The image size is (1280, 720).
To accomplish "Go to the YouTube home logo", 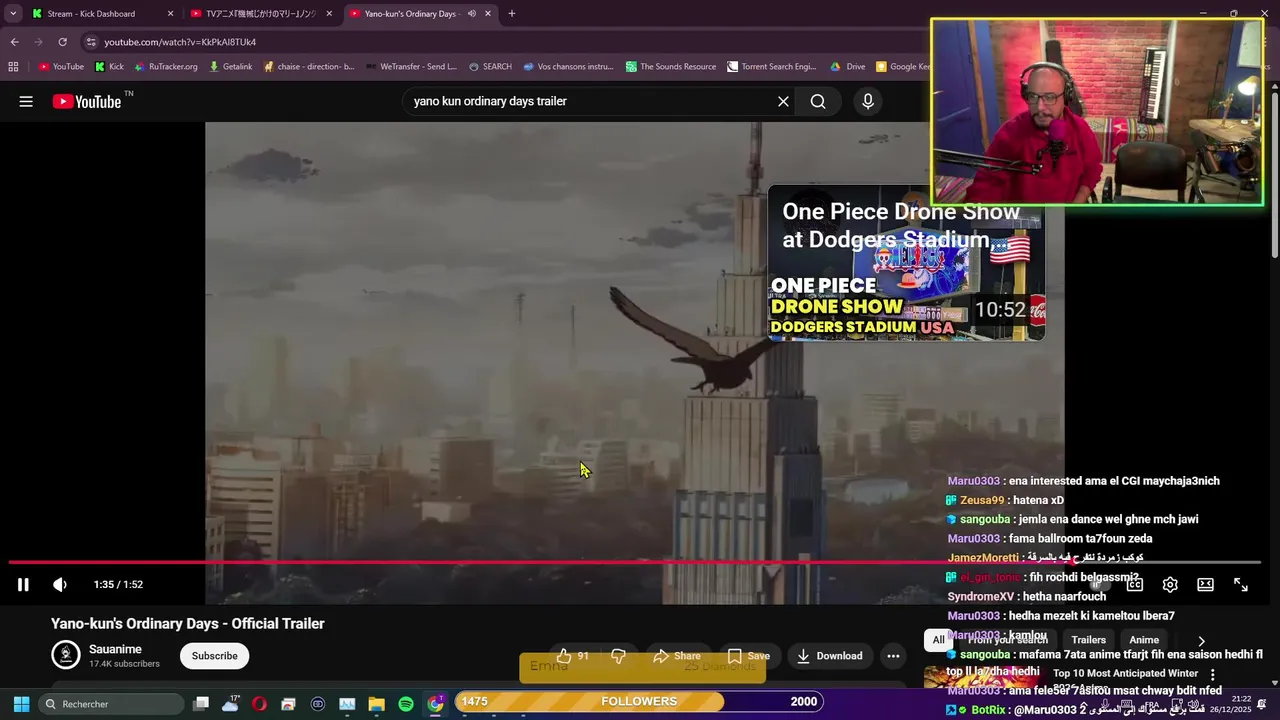I will pyautogui.click(x=86, y=101).
